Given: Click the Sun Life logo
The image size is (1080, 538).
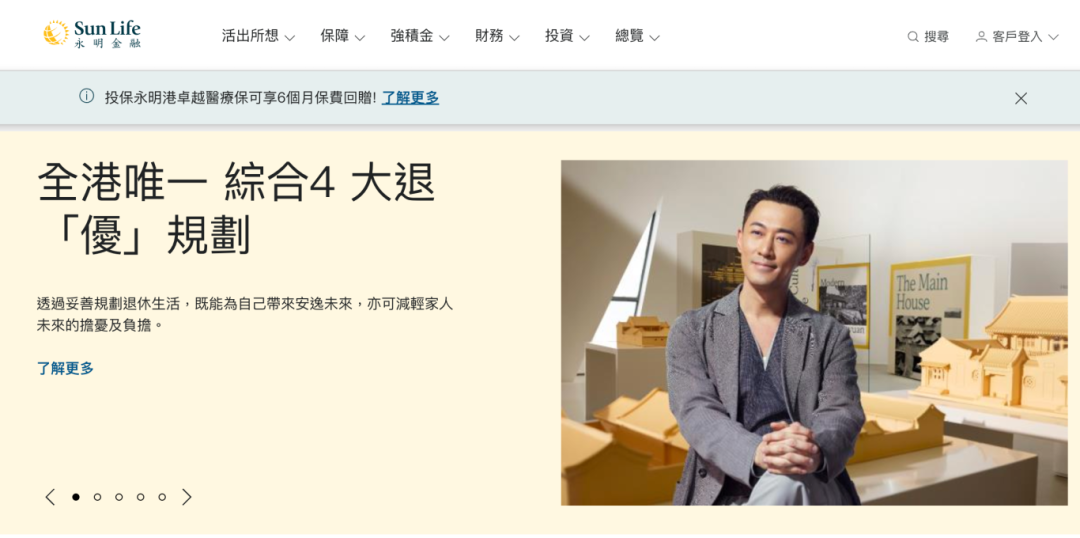Looking at the screenshot, I should pos(92,34).
